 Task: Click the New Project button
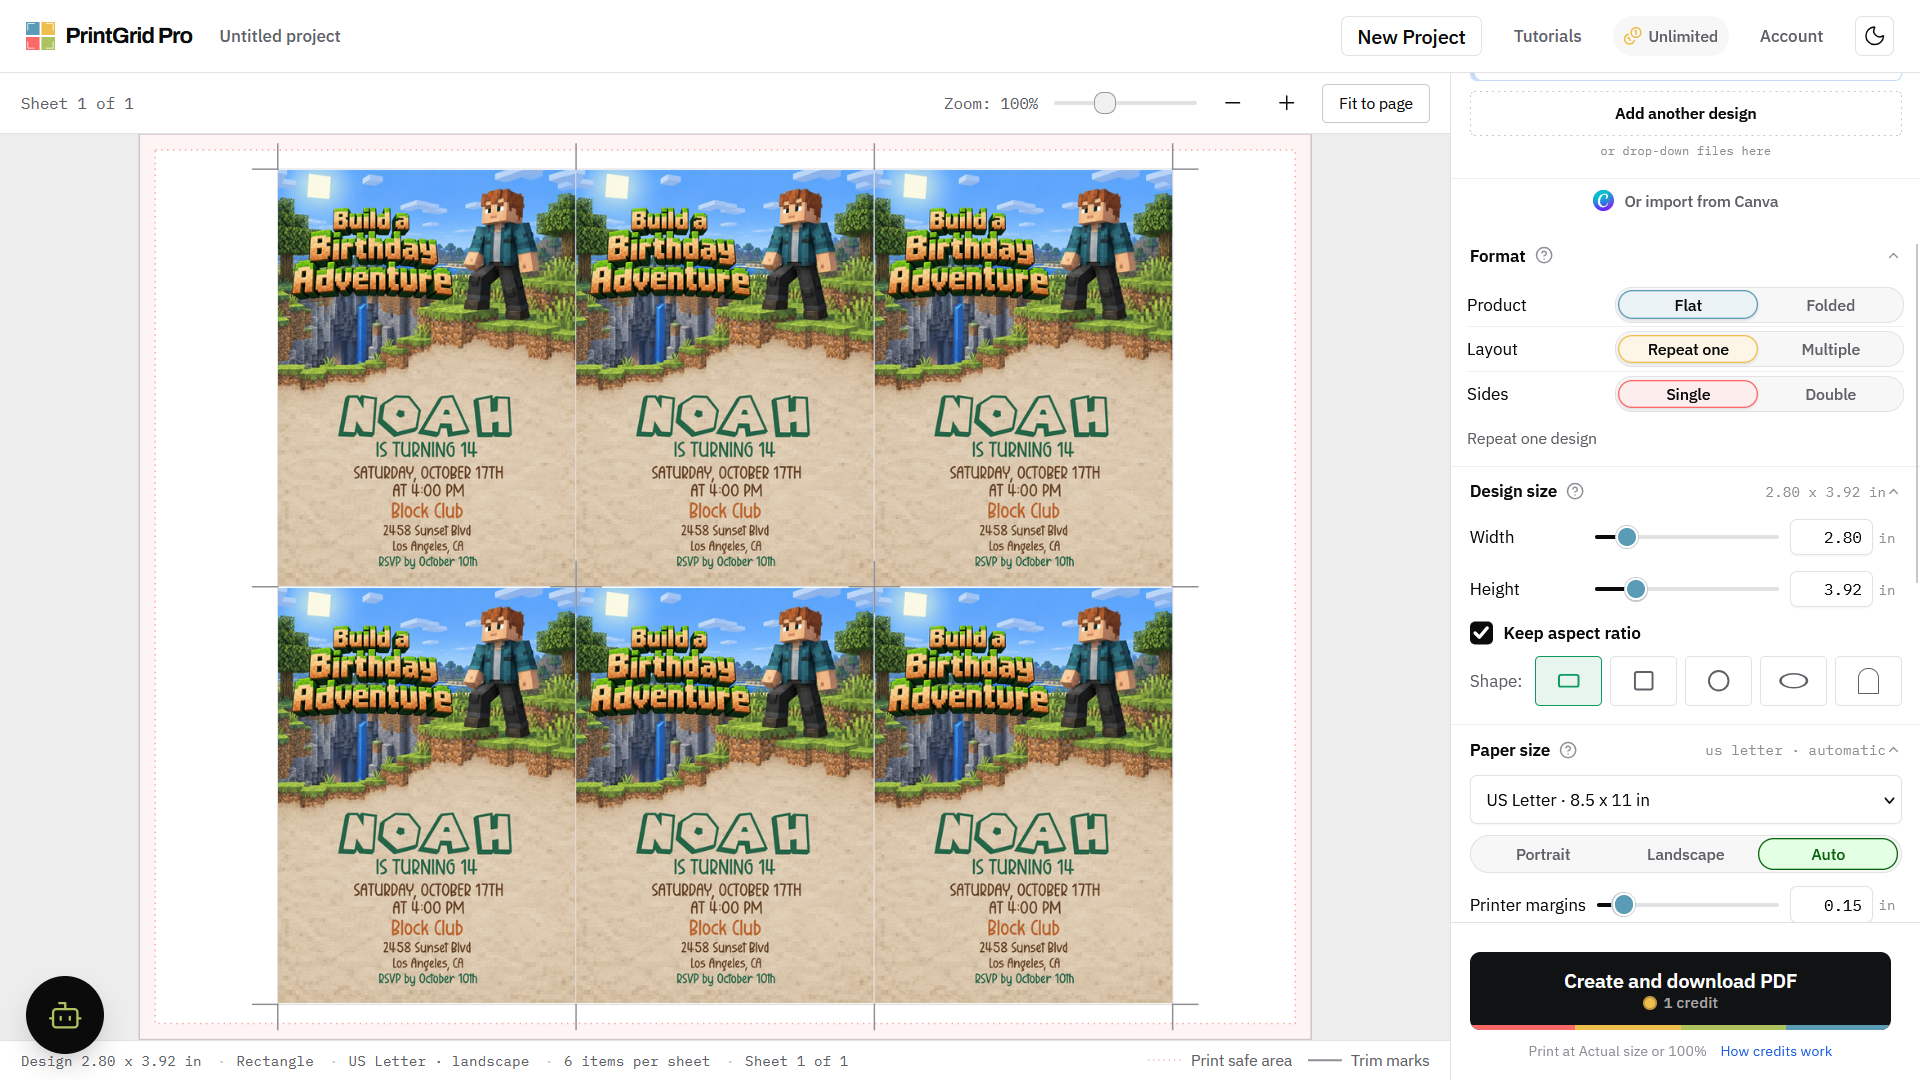pos(1411,36)
